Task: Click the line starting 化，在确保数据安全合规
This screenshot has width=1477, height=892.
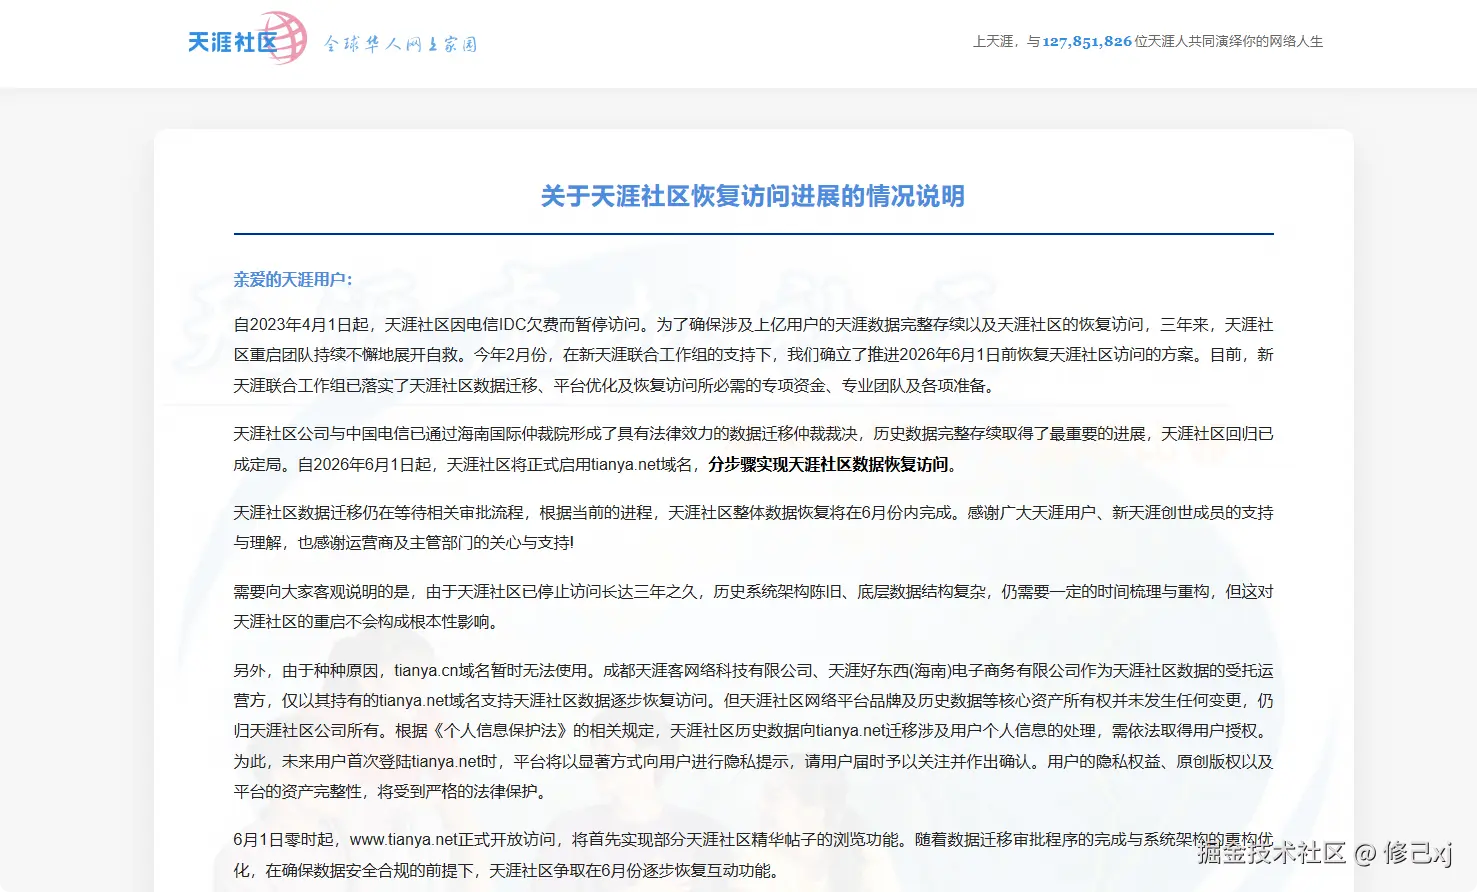Action: point(506,871)
